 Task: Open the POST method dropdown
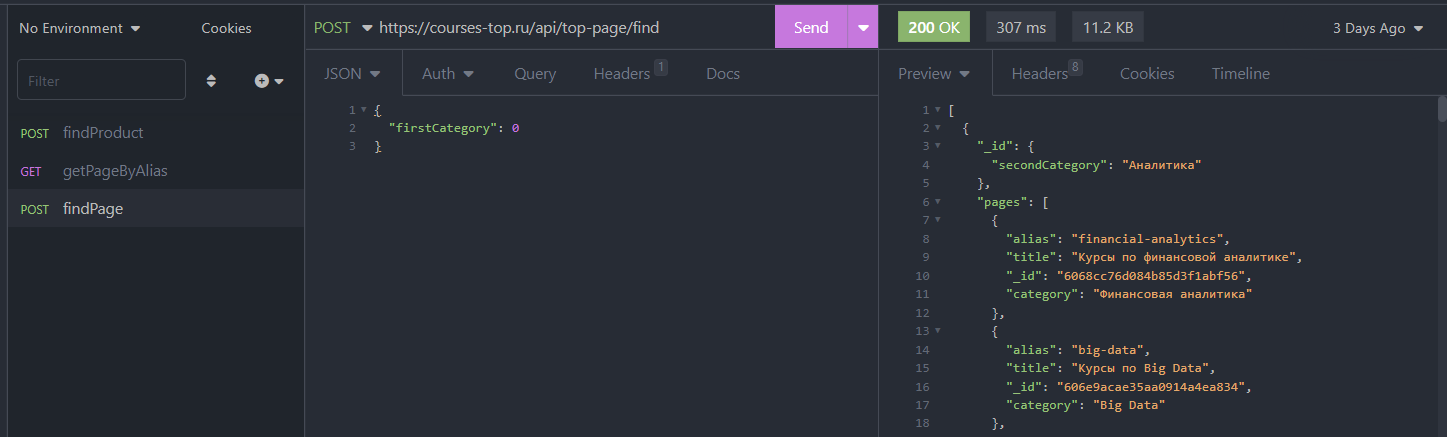[342, 28]
